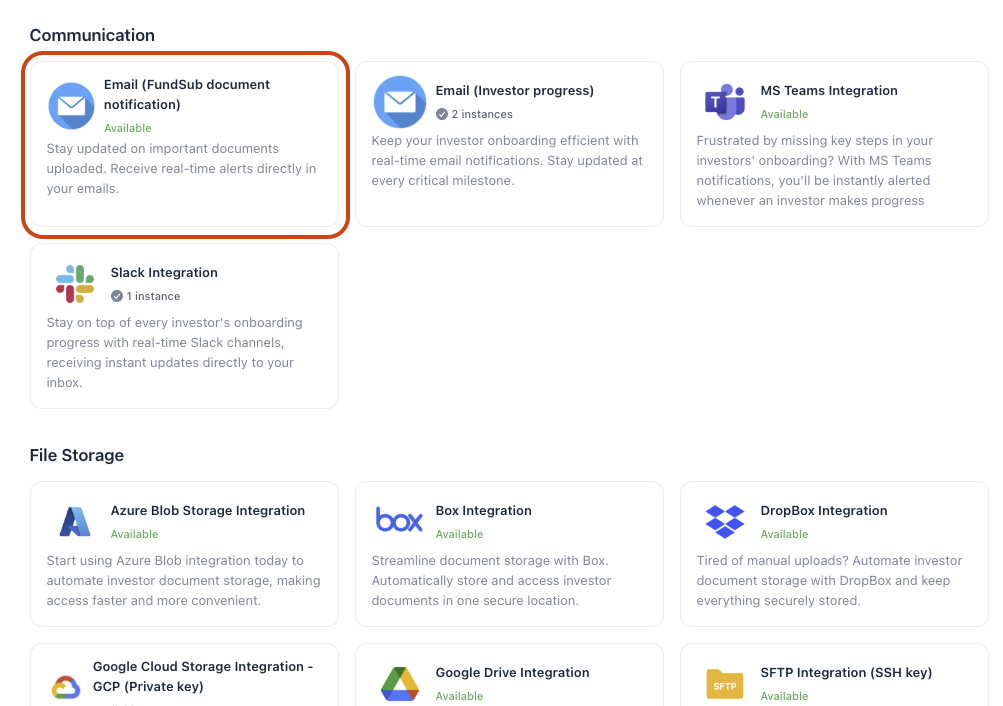
Task: Click the 'Stay on top of every investor's' description
Action: point(175,352)
